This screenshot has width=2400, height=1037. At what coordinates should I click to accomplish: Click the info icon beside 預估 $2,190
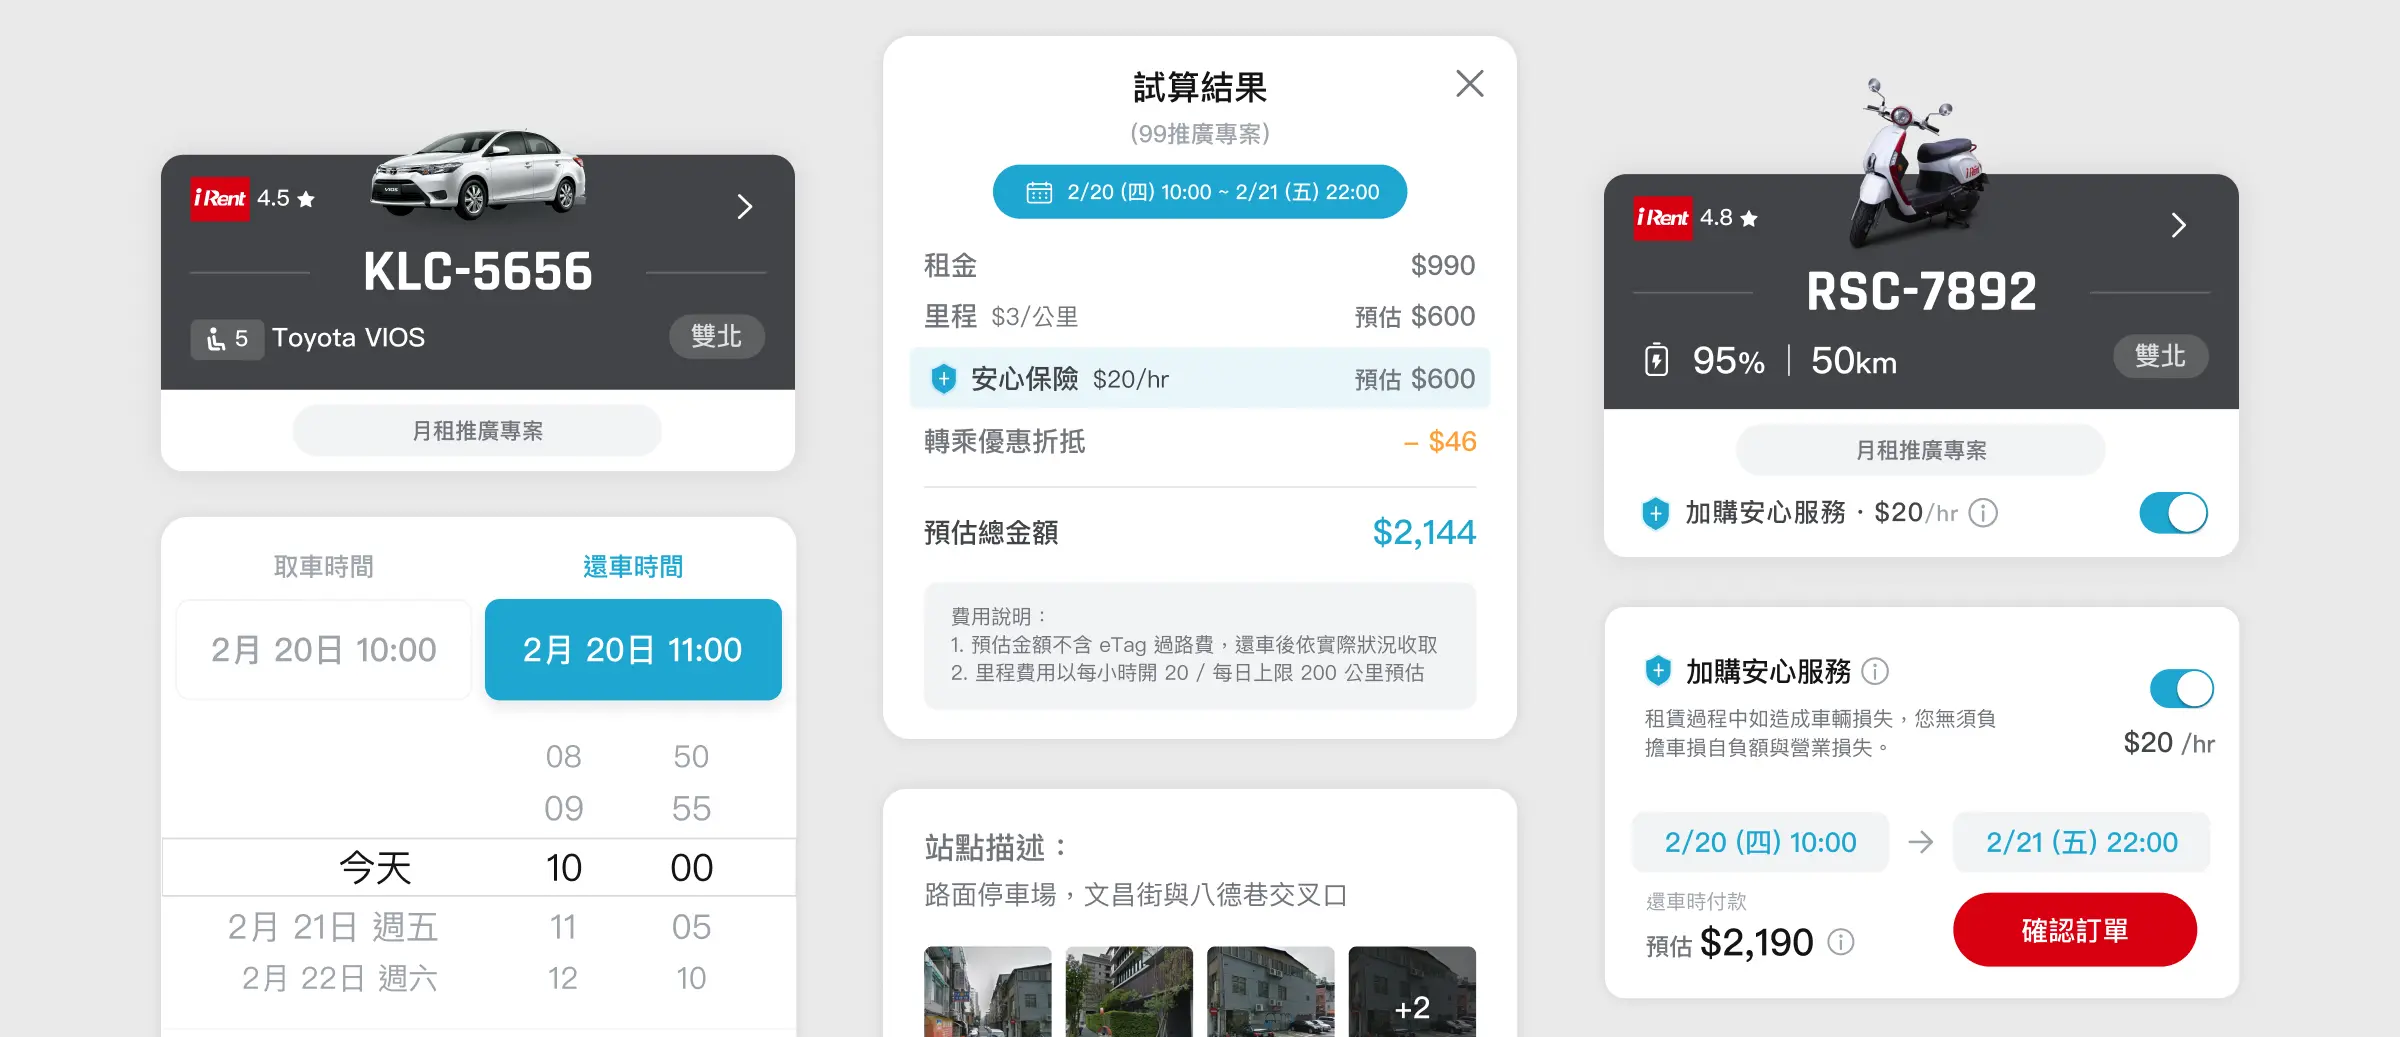coord(1841,942)
